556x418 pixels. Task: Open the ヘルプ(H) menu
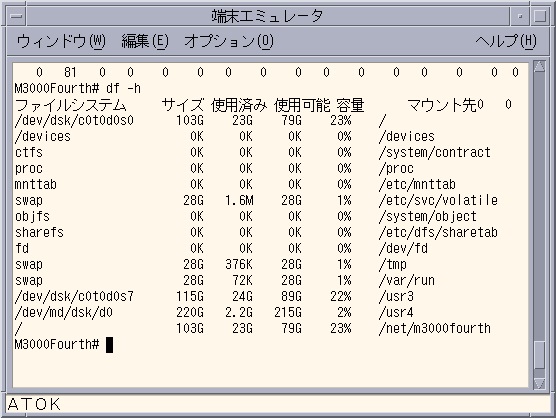(506, 41)
